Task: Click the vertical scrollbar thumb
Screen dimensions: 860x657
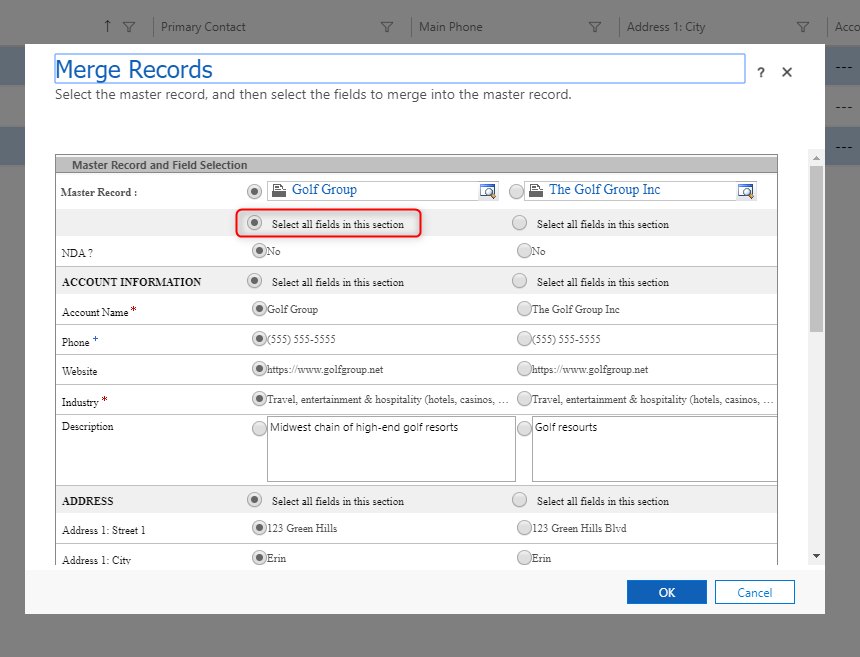Action: pos(816,248)
